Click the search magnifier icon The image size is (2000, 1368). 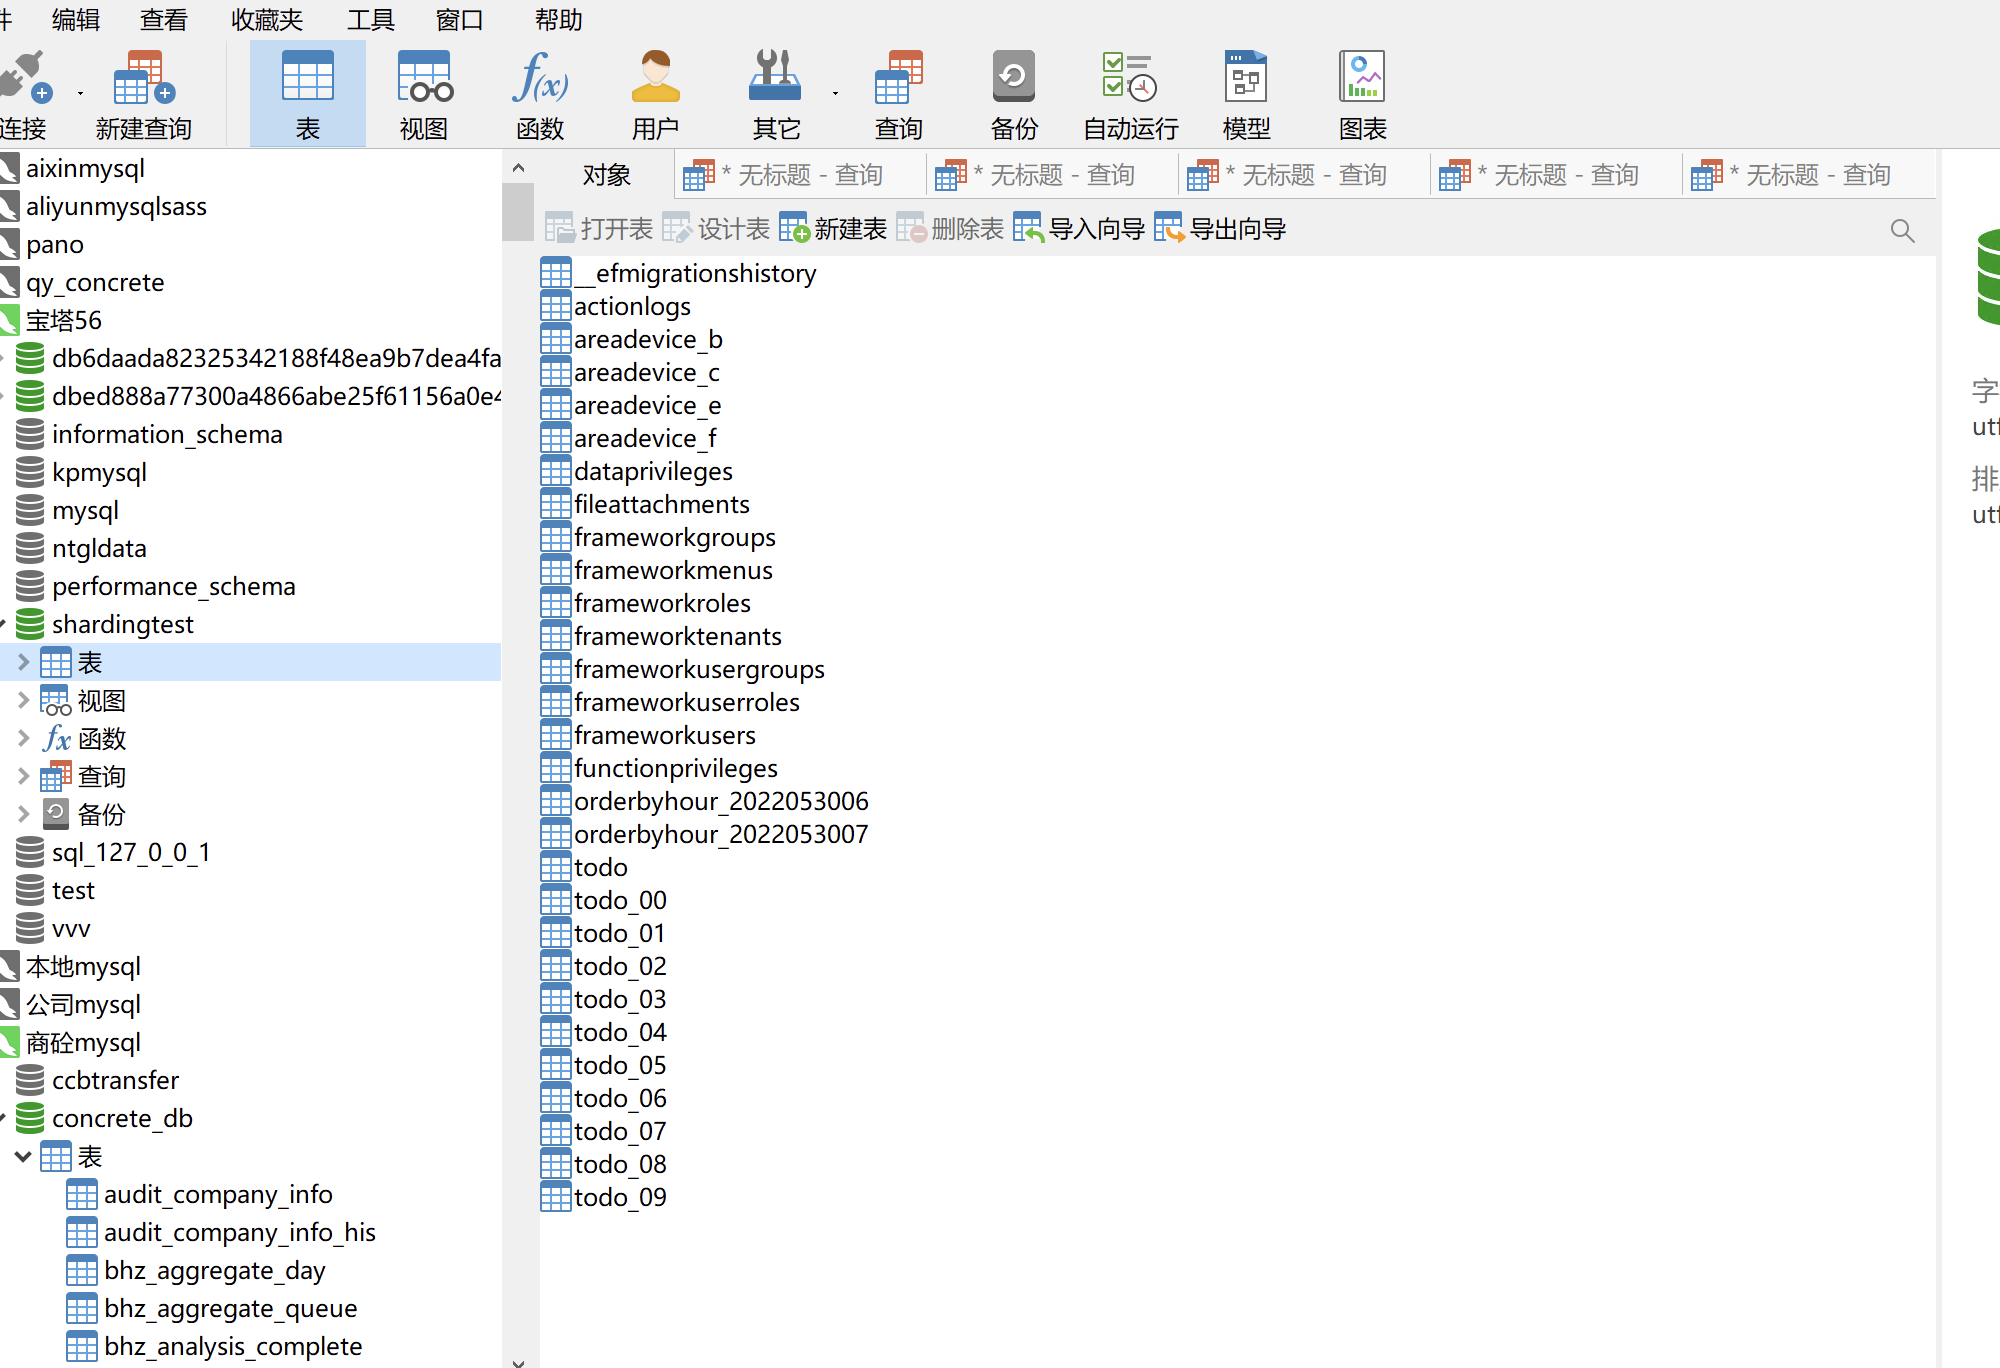1902,230
